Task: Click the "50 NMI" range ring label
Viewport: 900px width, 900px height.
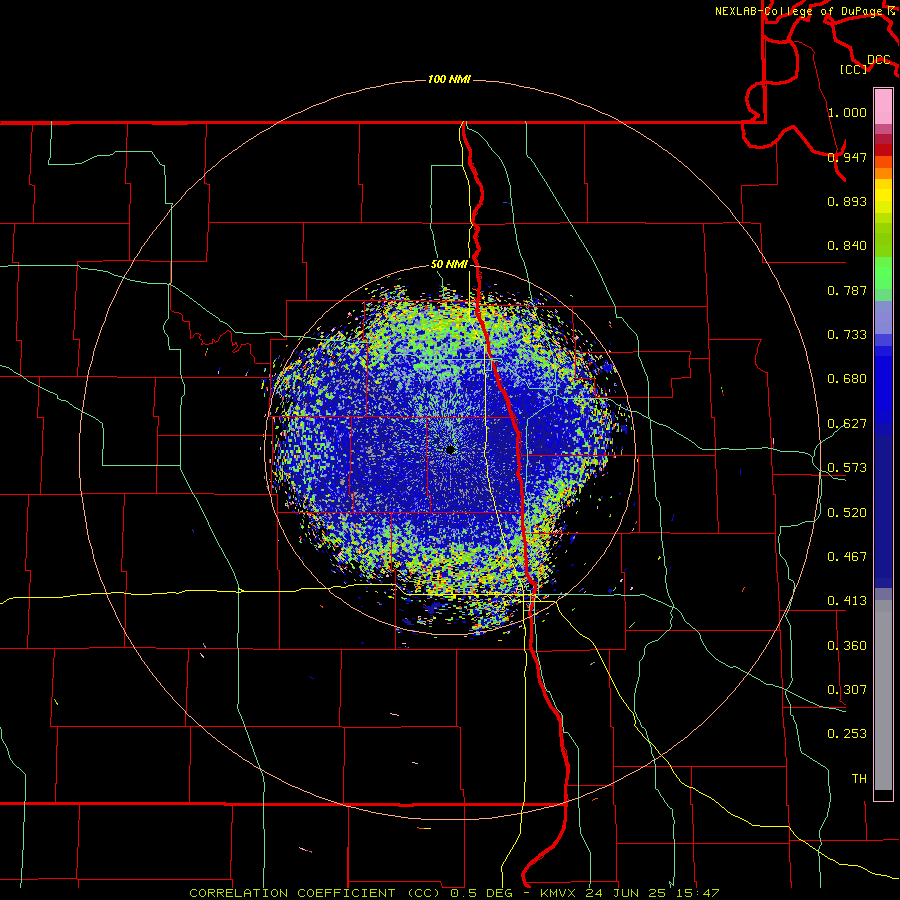Action: [449, 264]
